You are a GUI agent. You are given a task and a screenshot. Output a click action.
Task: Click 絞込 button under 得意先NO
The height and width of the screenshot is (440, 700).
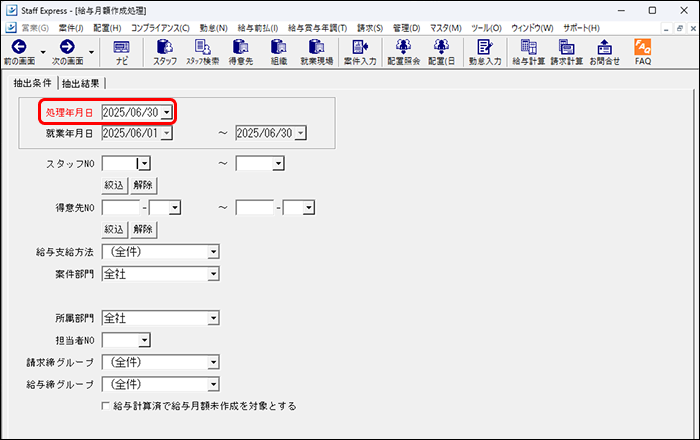114,229
